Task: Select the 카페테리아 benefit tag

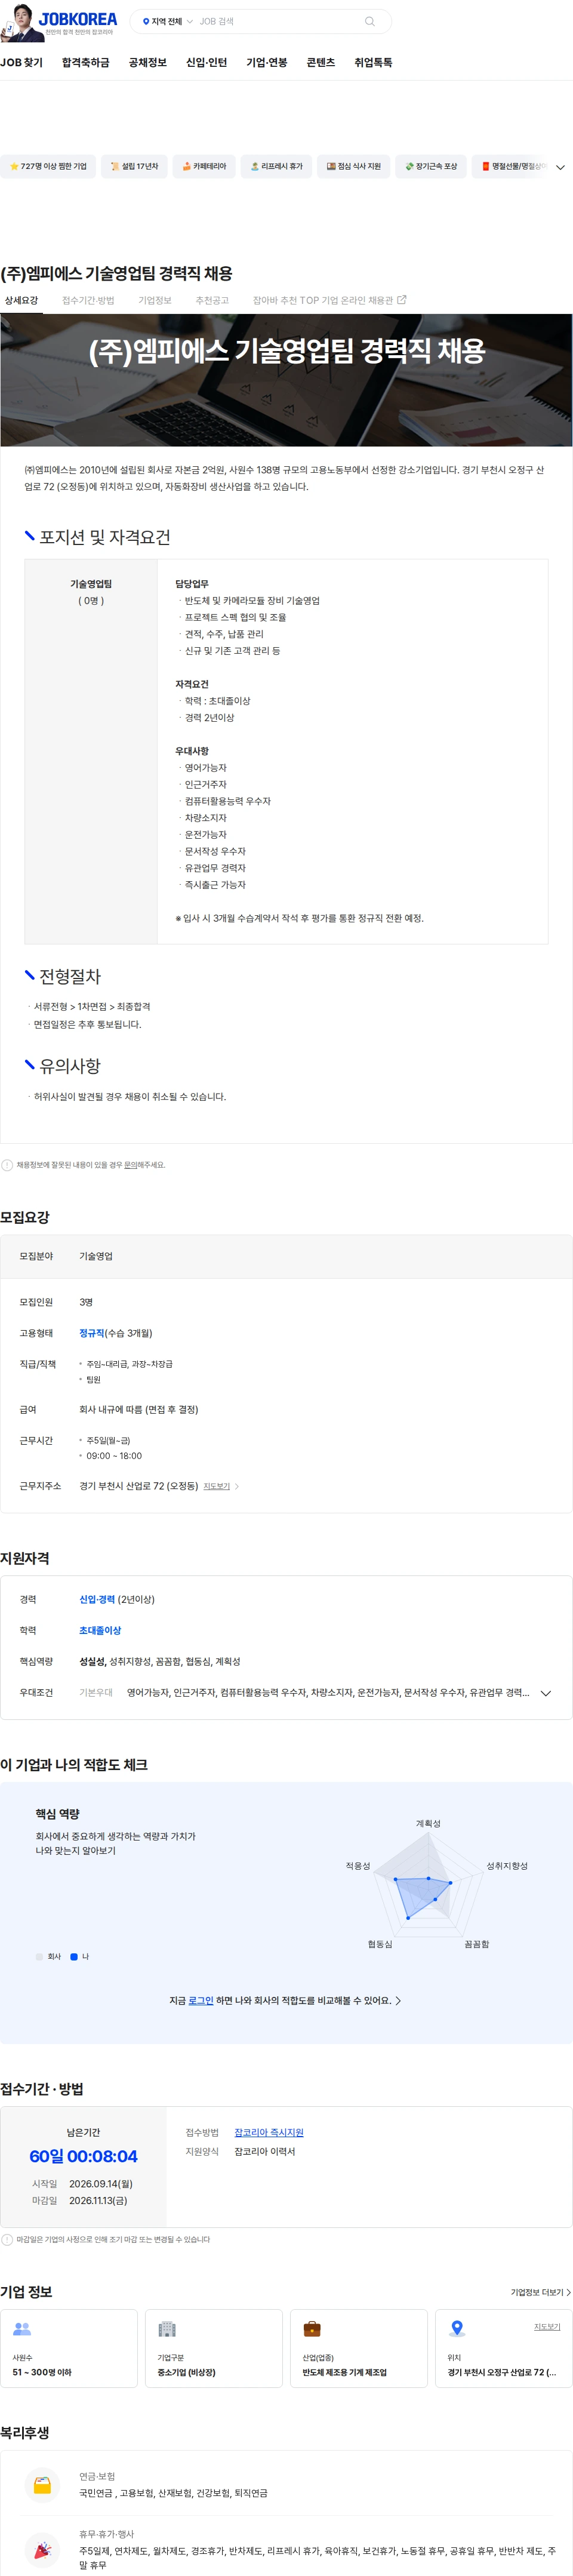Action: click(x=204, y=166)
